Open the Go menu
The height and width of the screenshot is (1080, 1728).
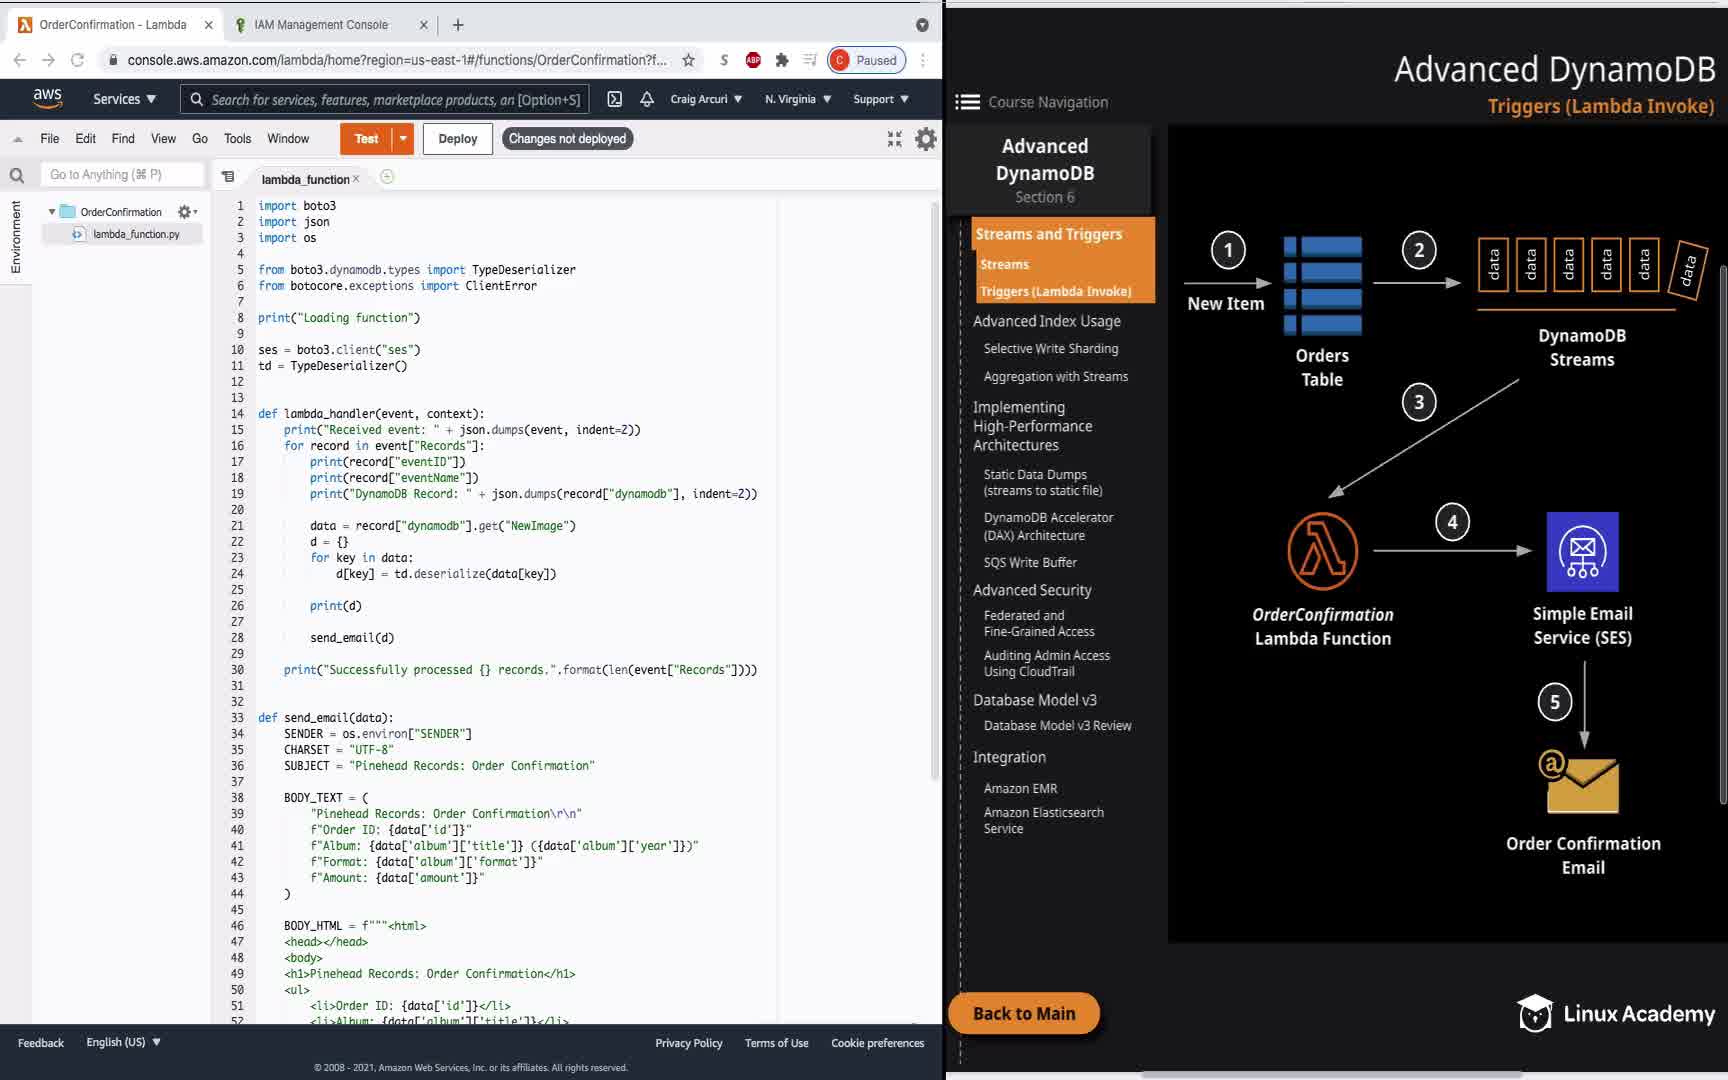coord(200,139)
